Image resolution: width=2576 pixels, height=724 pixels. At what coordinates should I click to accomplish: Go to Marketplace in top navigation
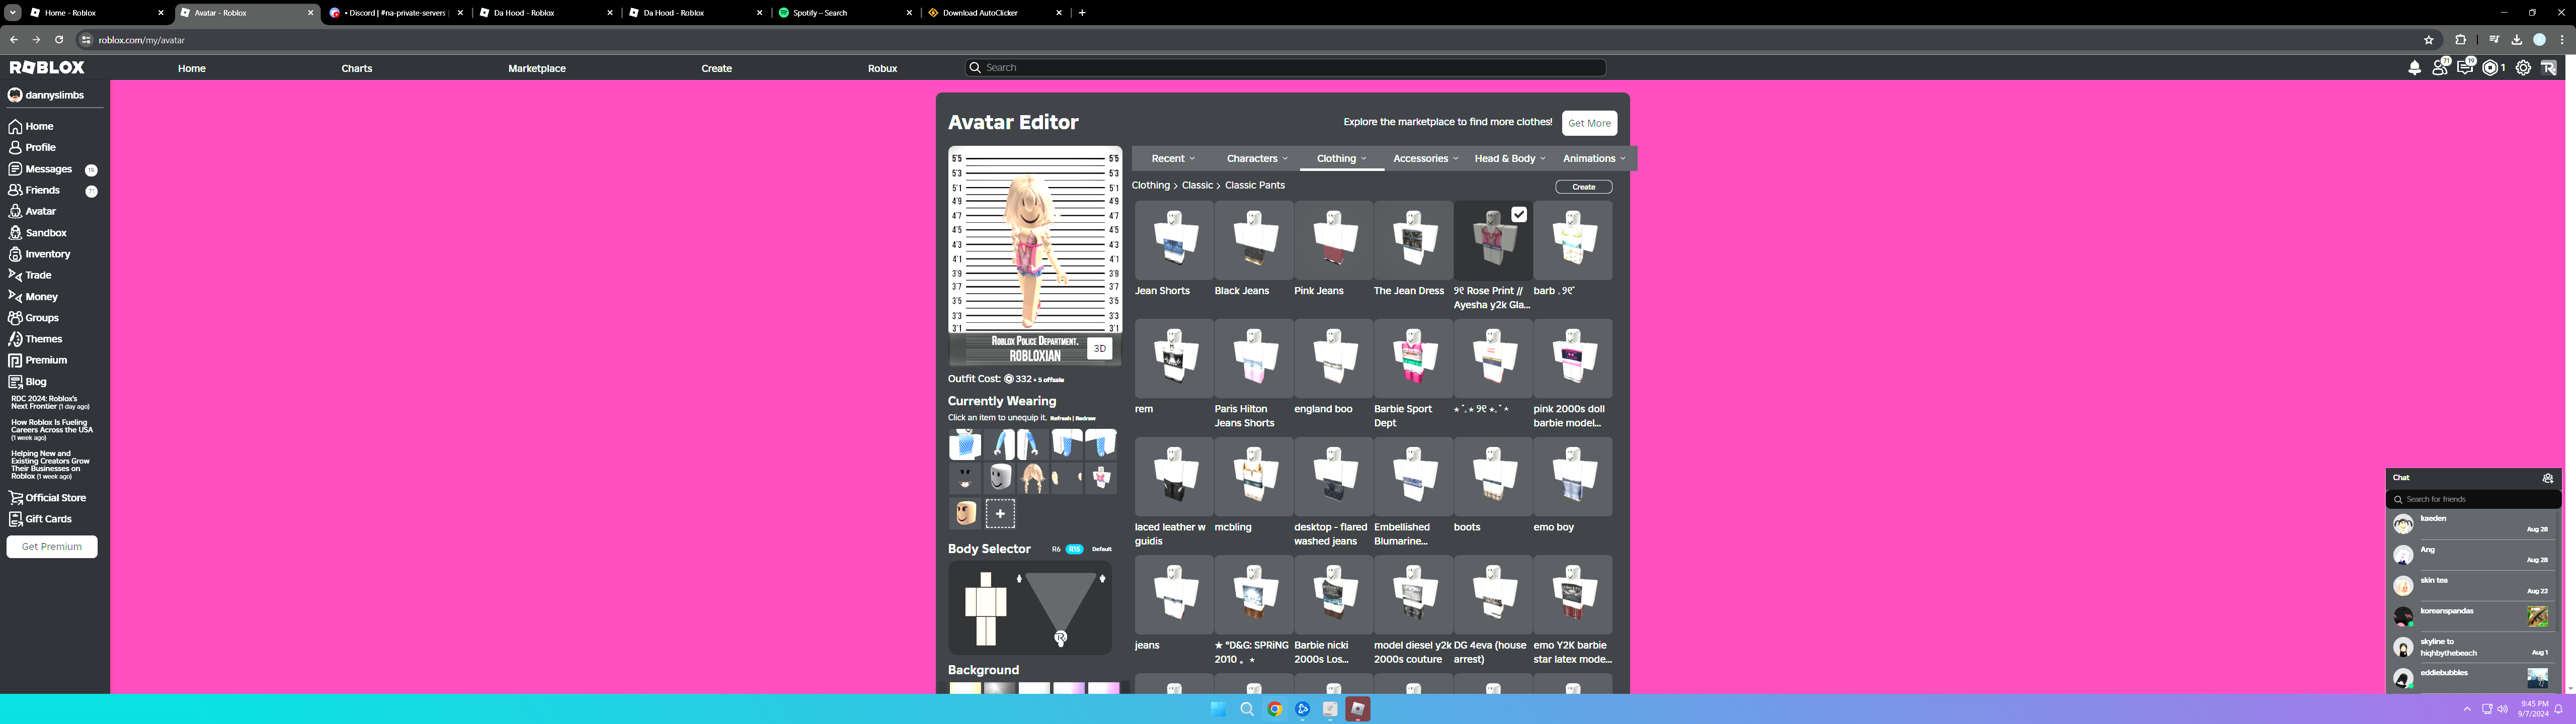point(536,68)
